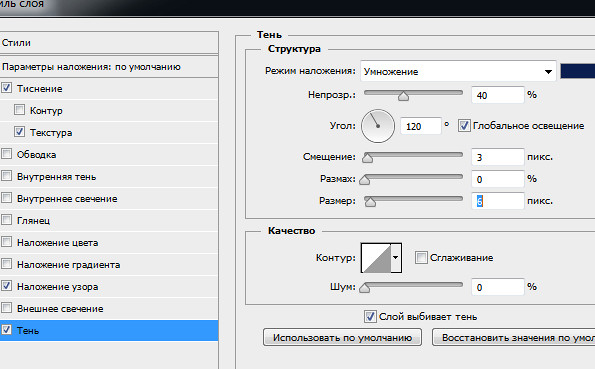The height and width of the screenshot is (369, 595).
Task: Click the Угол field with value 120
Action: click(x=421, y=126)
